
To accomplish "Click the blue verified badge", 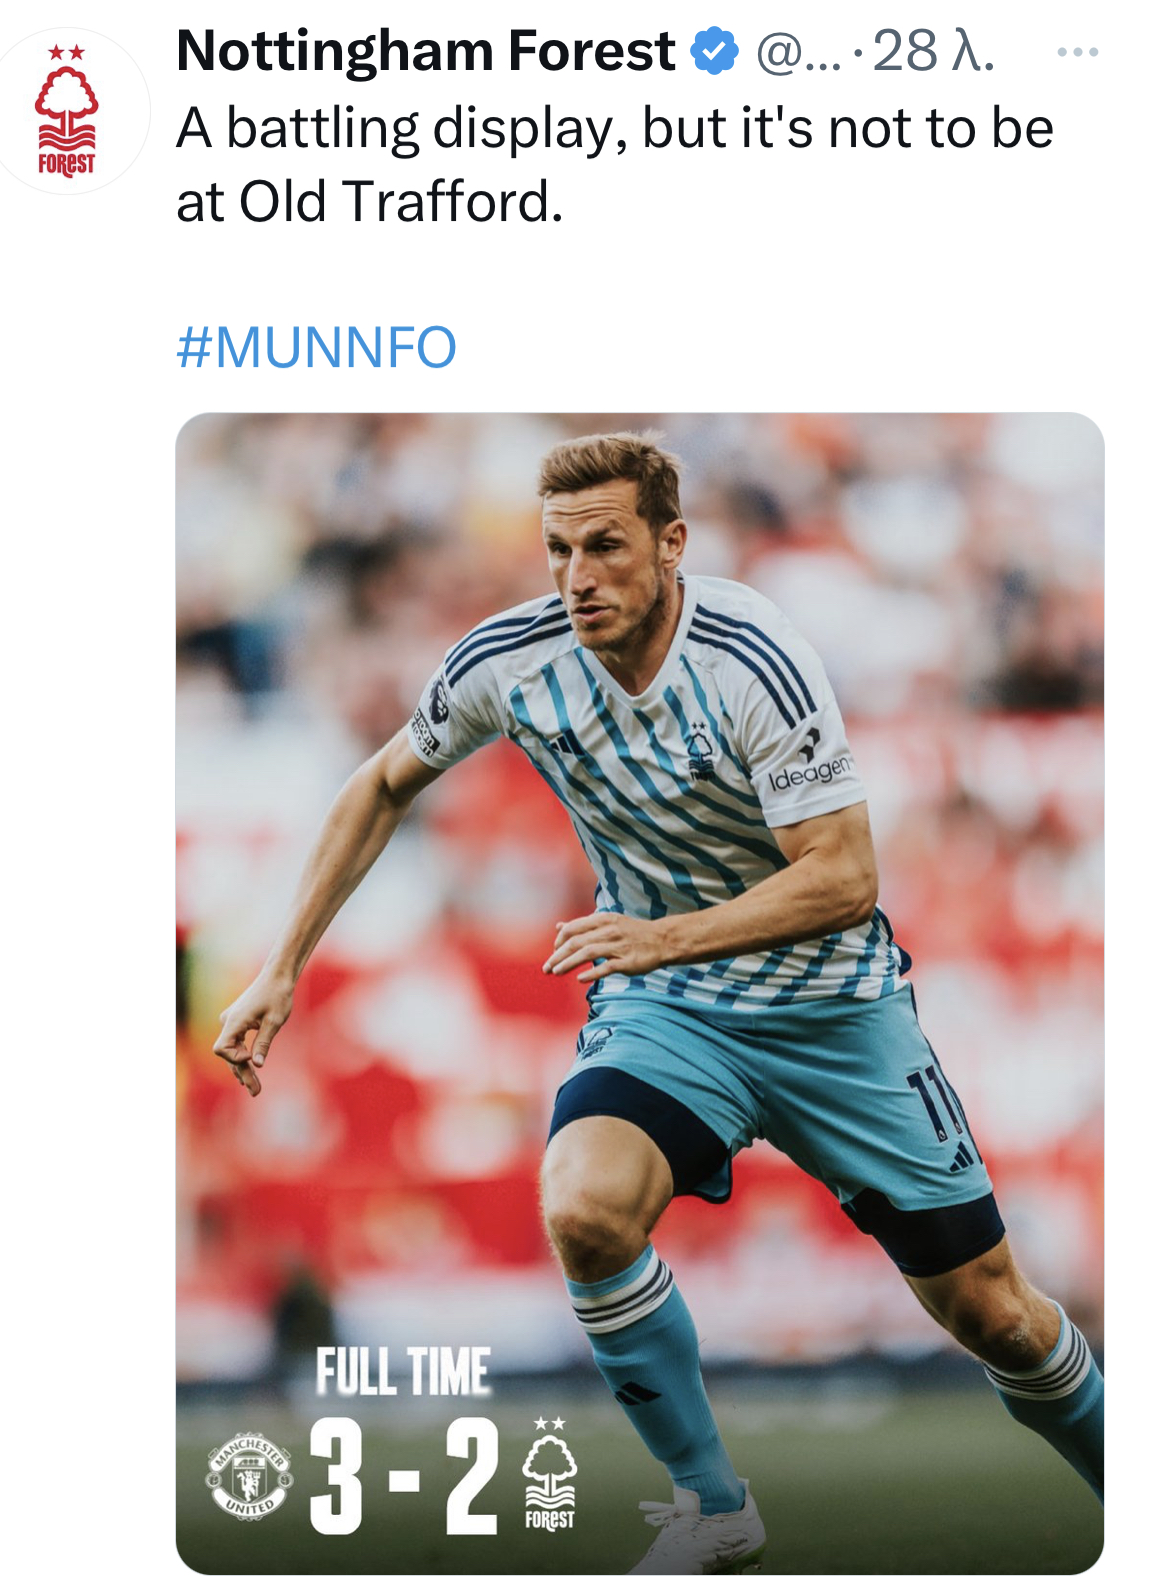I will (715, 51).
